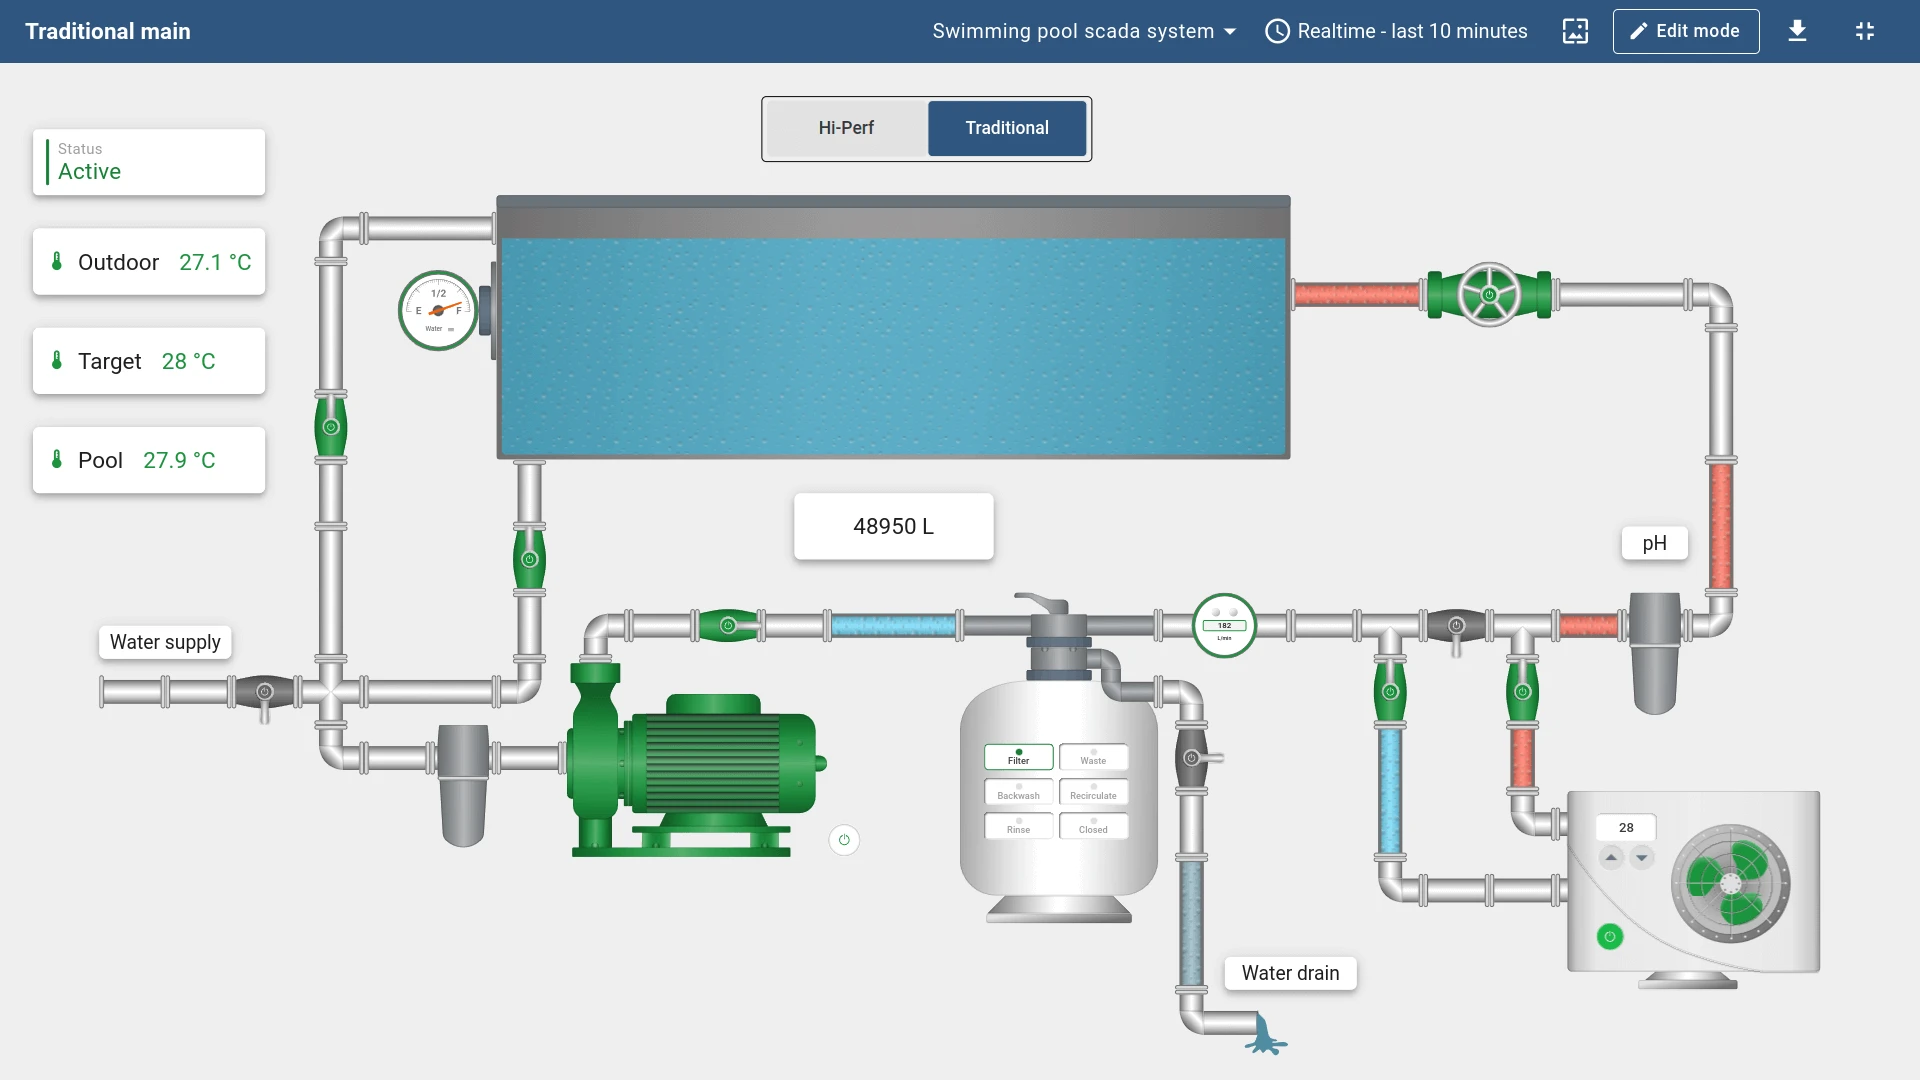Select the Traditional tab
Image resolution: width=1920 pixels, height=1080 pixels.
click(x=1007, y=128)
